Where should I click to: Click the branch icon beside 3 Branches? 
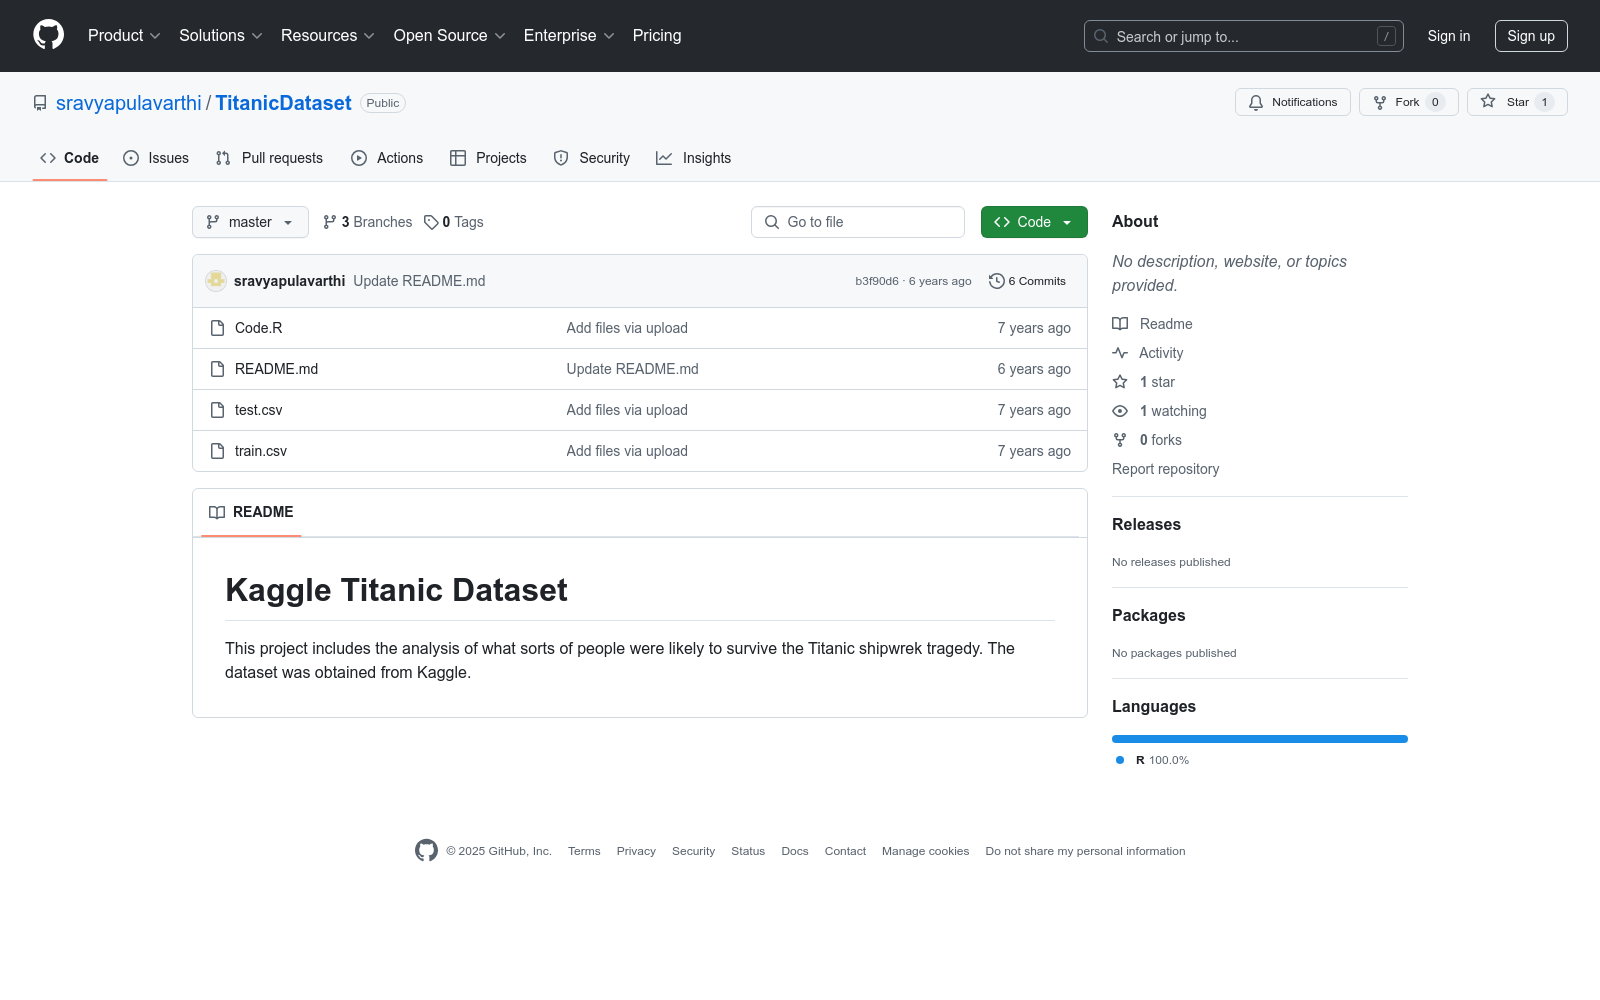[x=330, y=222]
